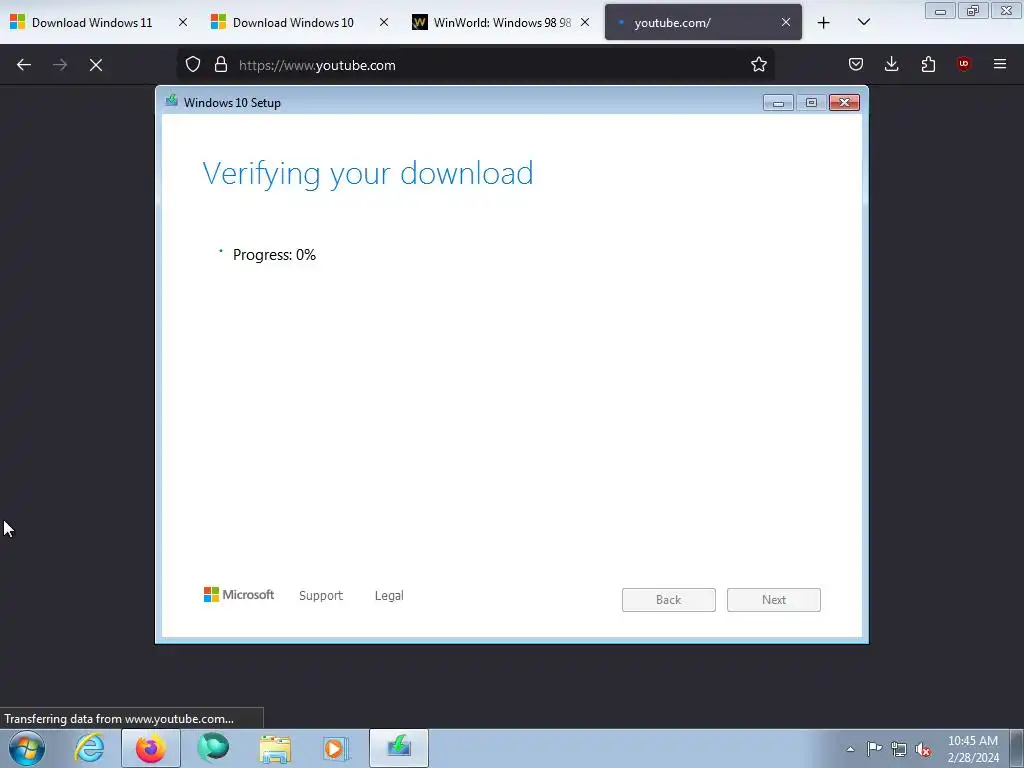The width and height of the screenshot is (1024, 768).
Task: Close the WinWorld tab
Action: click(x=585, y=22)
